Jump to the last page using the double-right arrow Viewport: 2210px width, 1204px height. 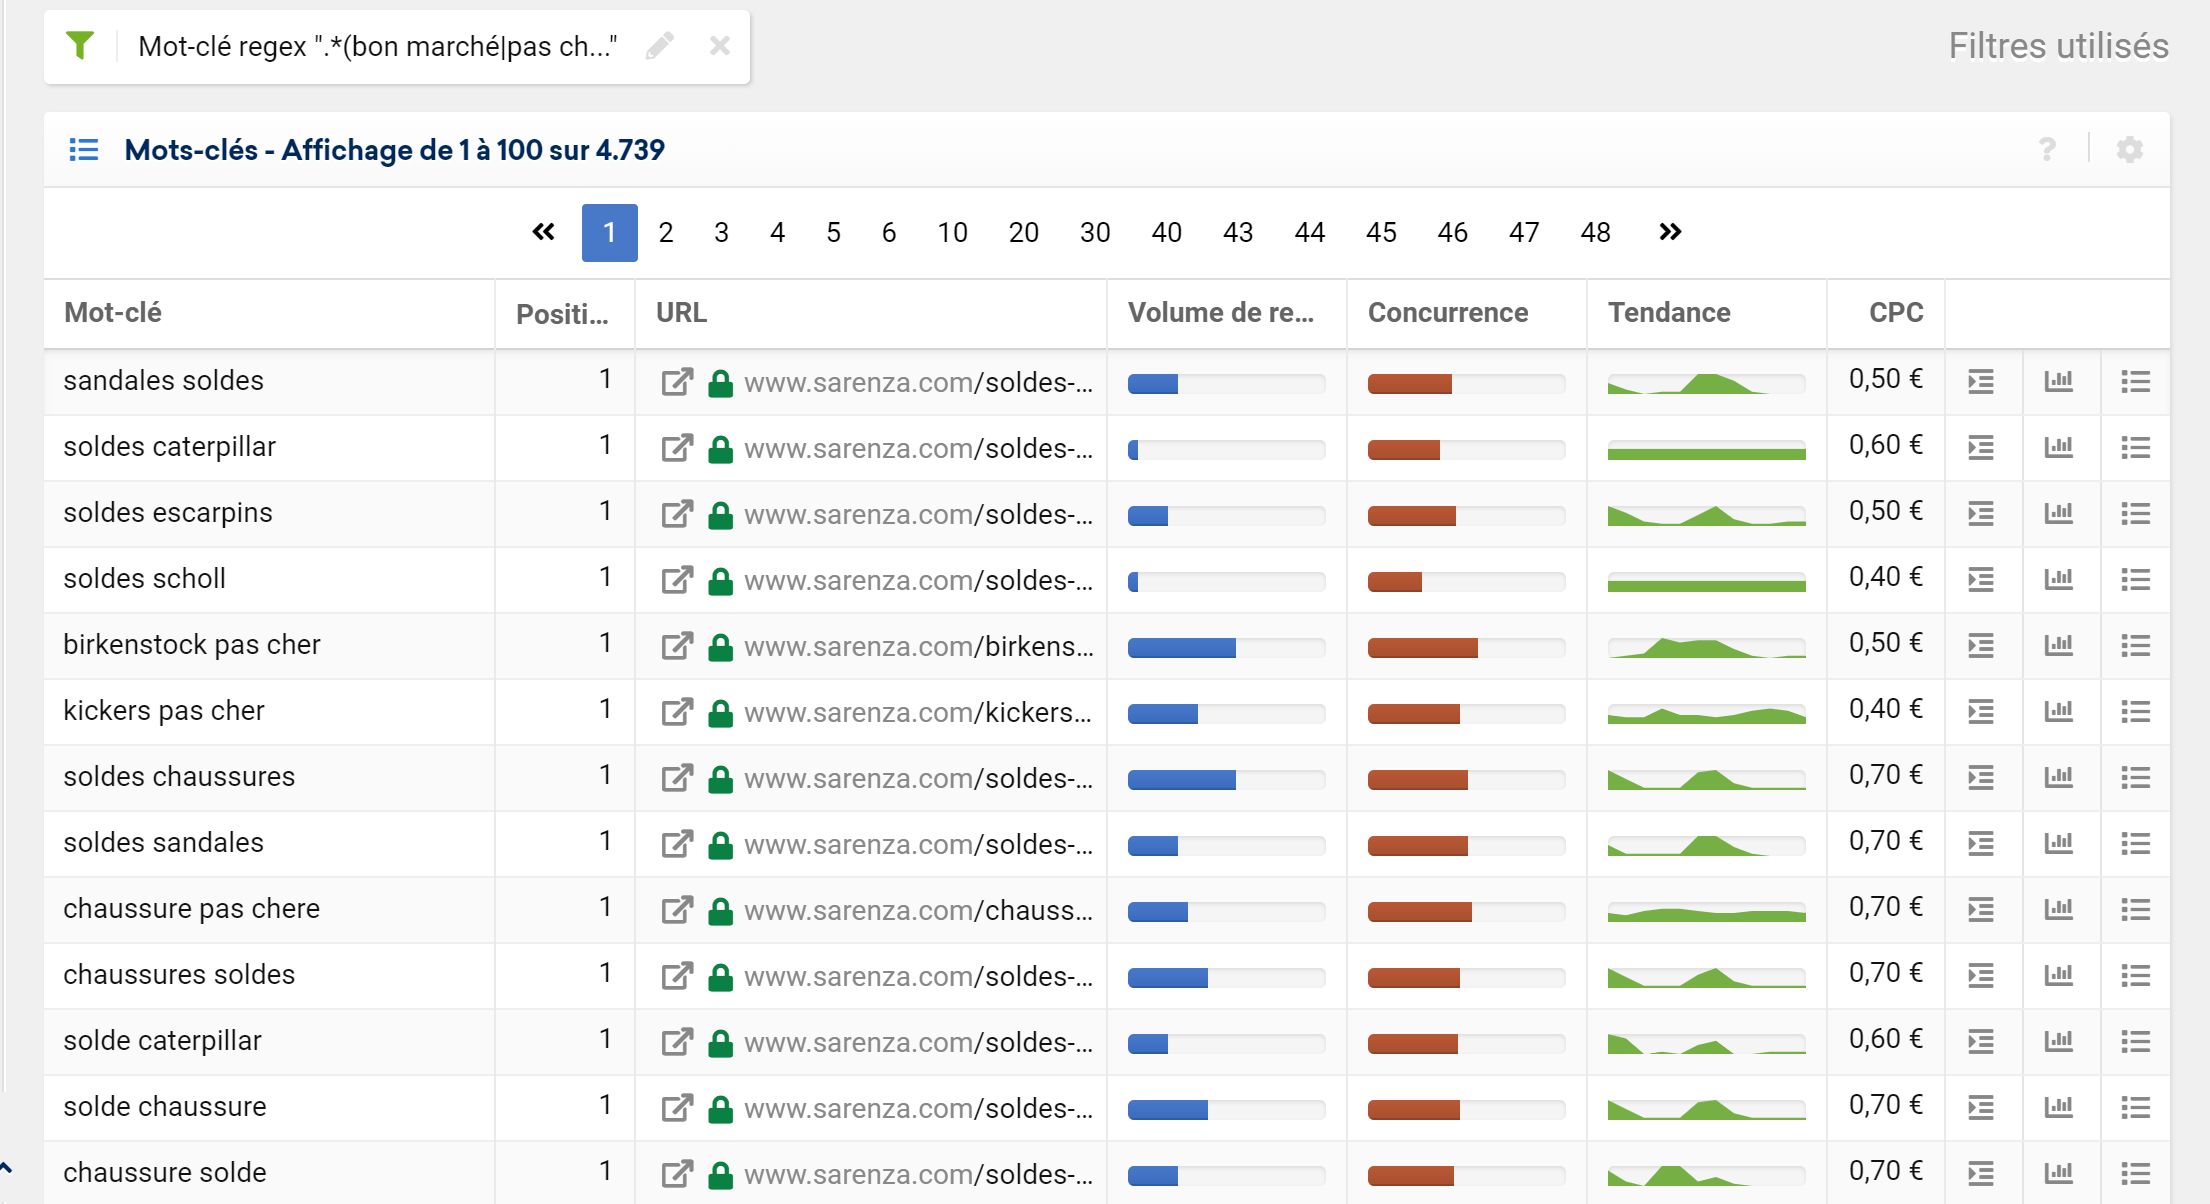(x=1670, y=232)
